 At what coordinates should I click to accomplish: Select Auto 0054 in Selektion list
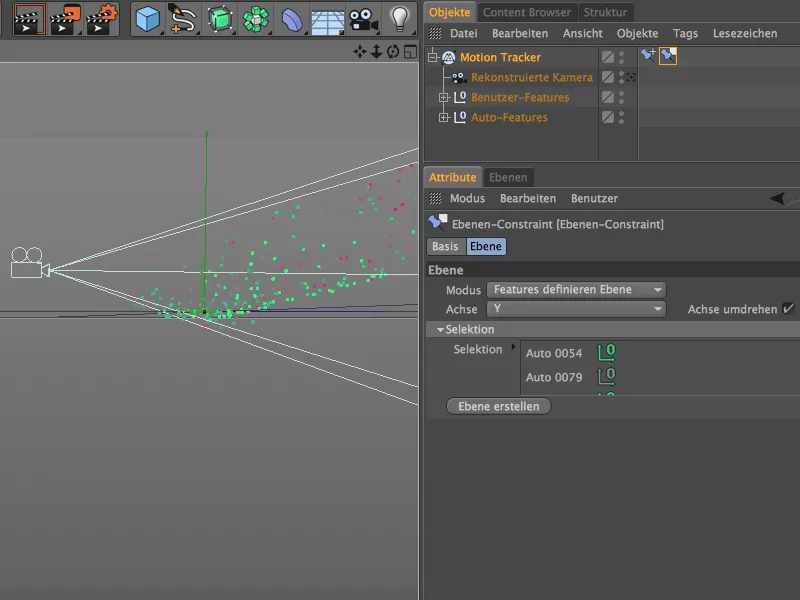pos(554,353)
